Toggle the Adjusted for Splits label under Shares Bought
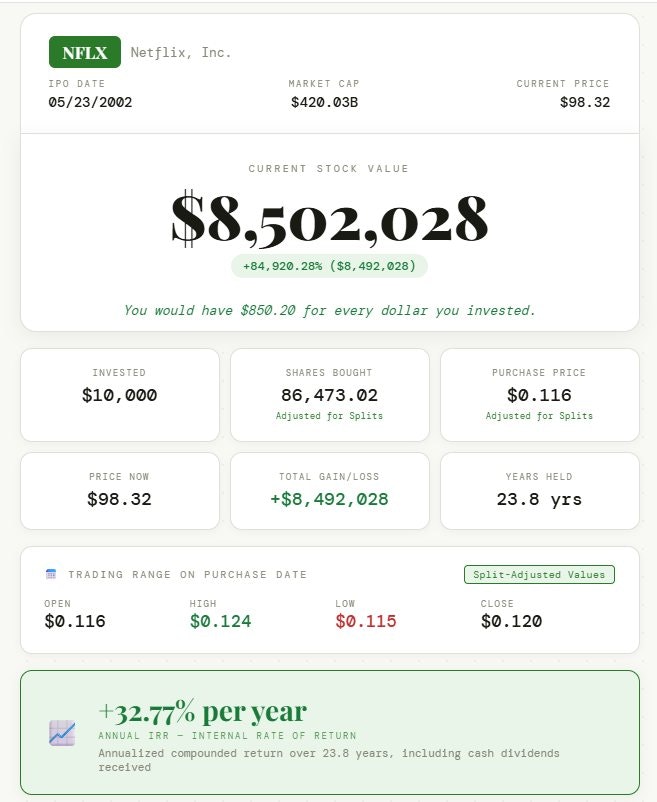 tap(329, 416)
